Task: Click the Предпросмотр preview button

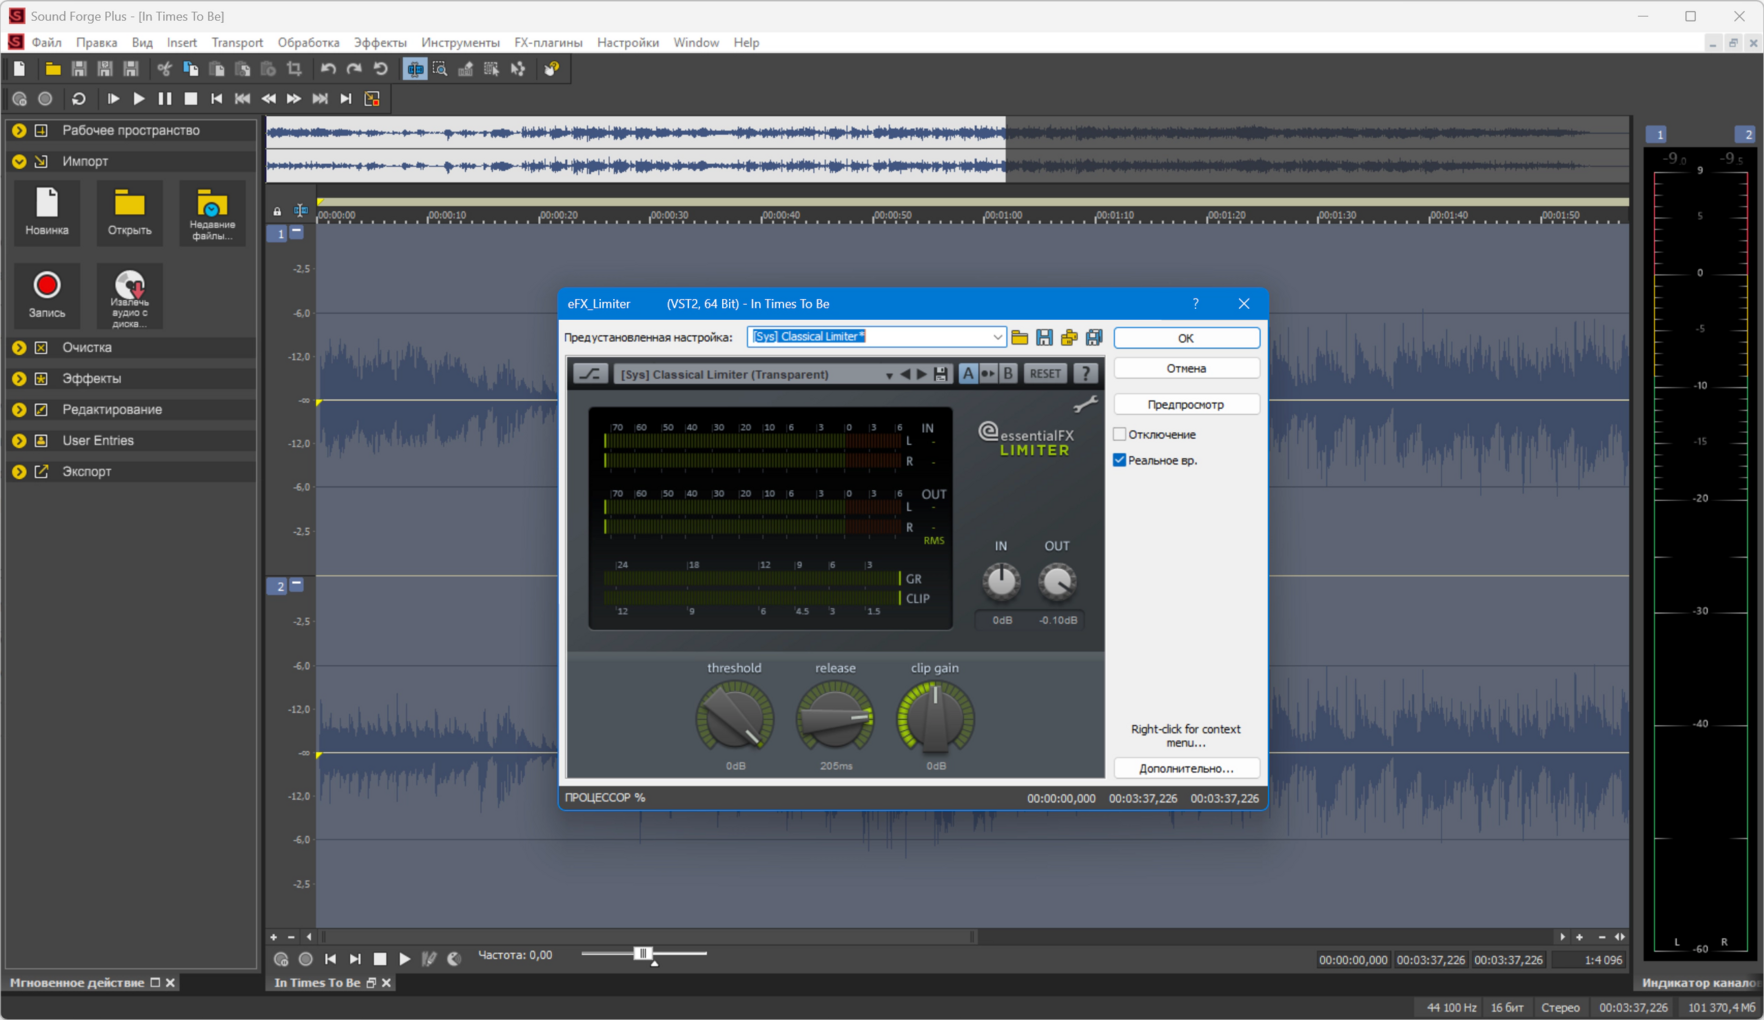Action: coord(1186,404)
